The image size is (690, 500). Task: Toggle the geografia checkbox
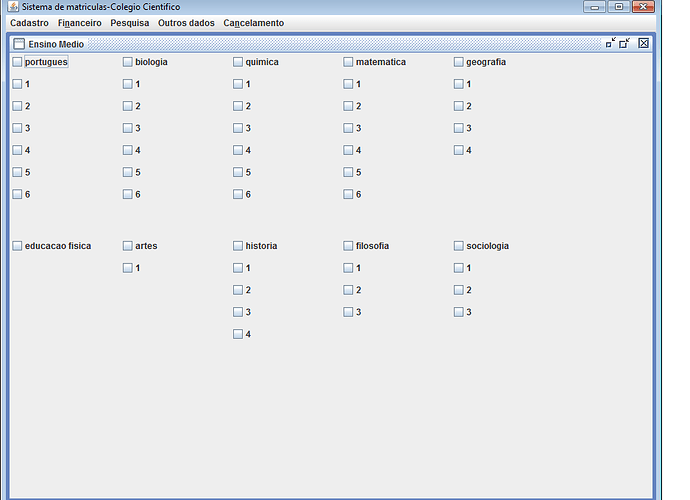click(x=480, y=62)
